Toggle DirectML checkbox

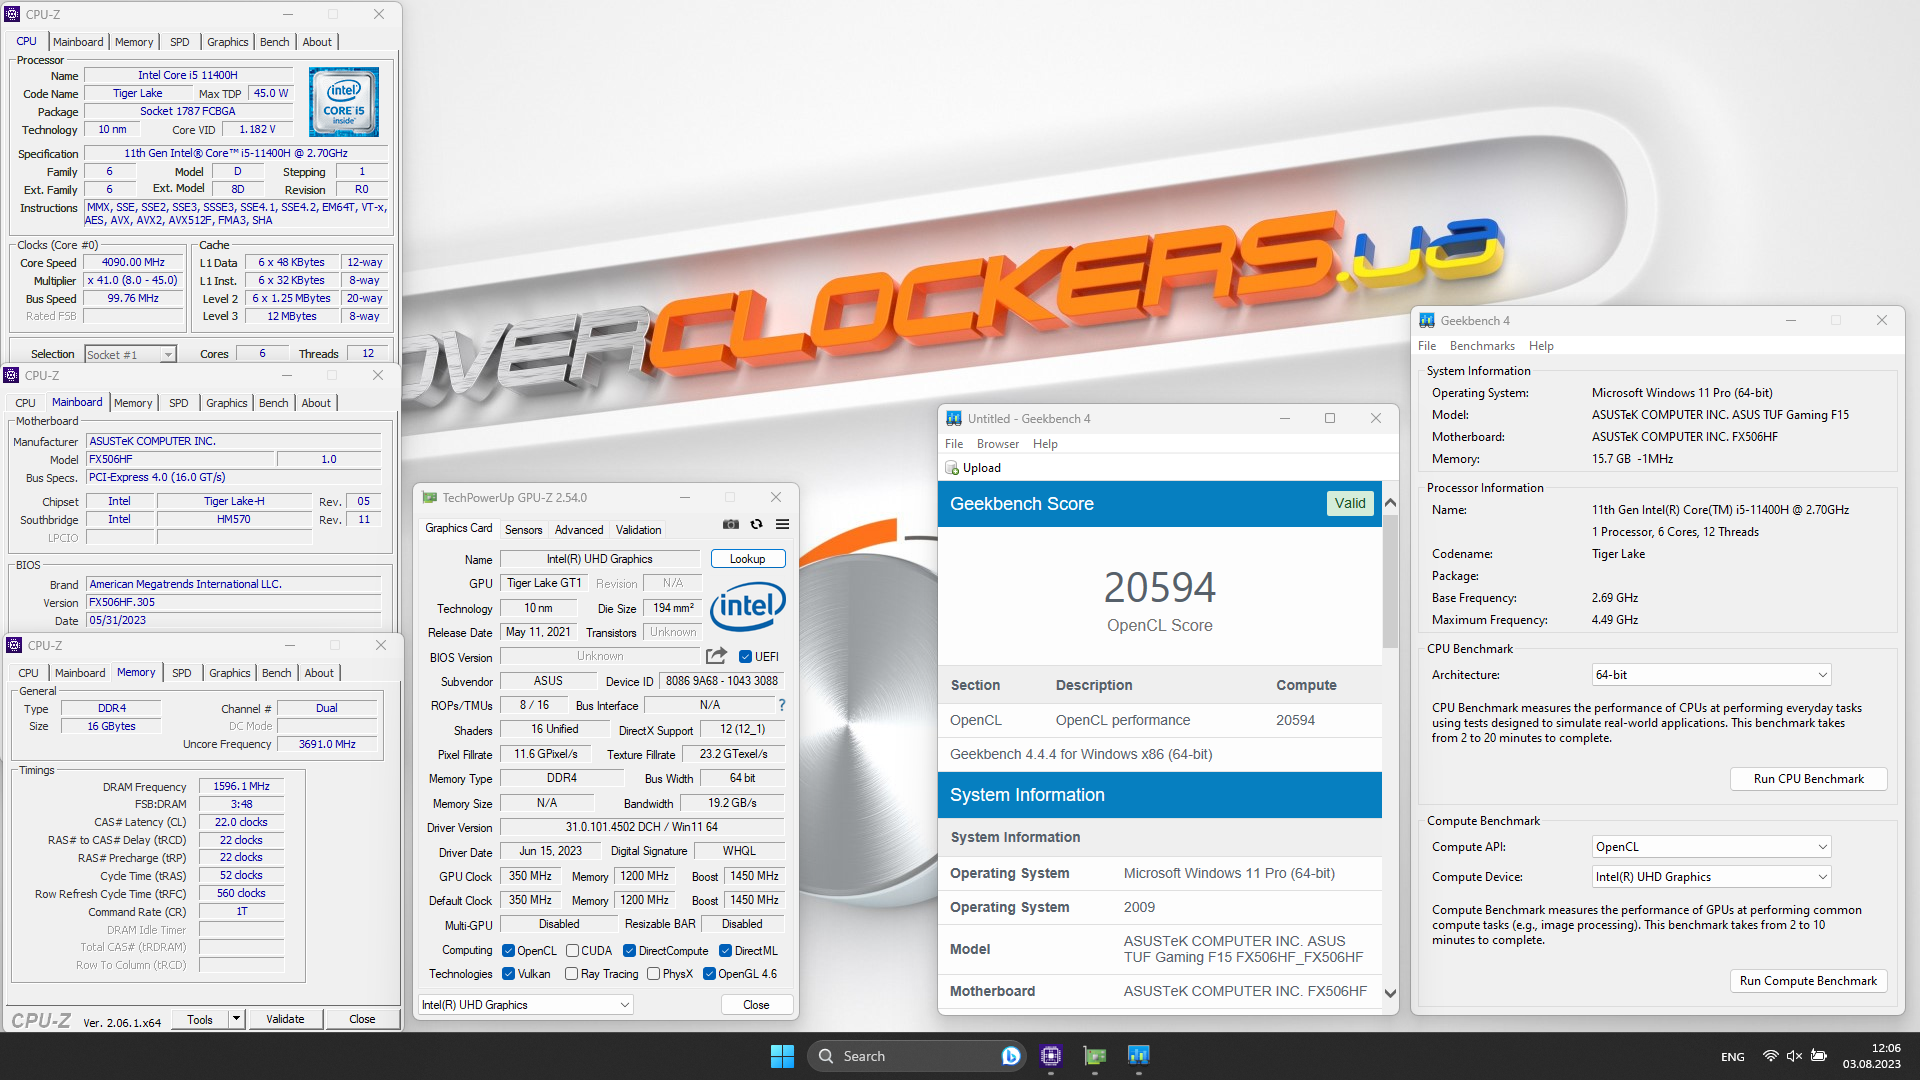point(726,951)
